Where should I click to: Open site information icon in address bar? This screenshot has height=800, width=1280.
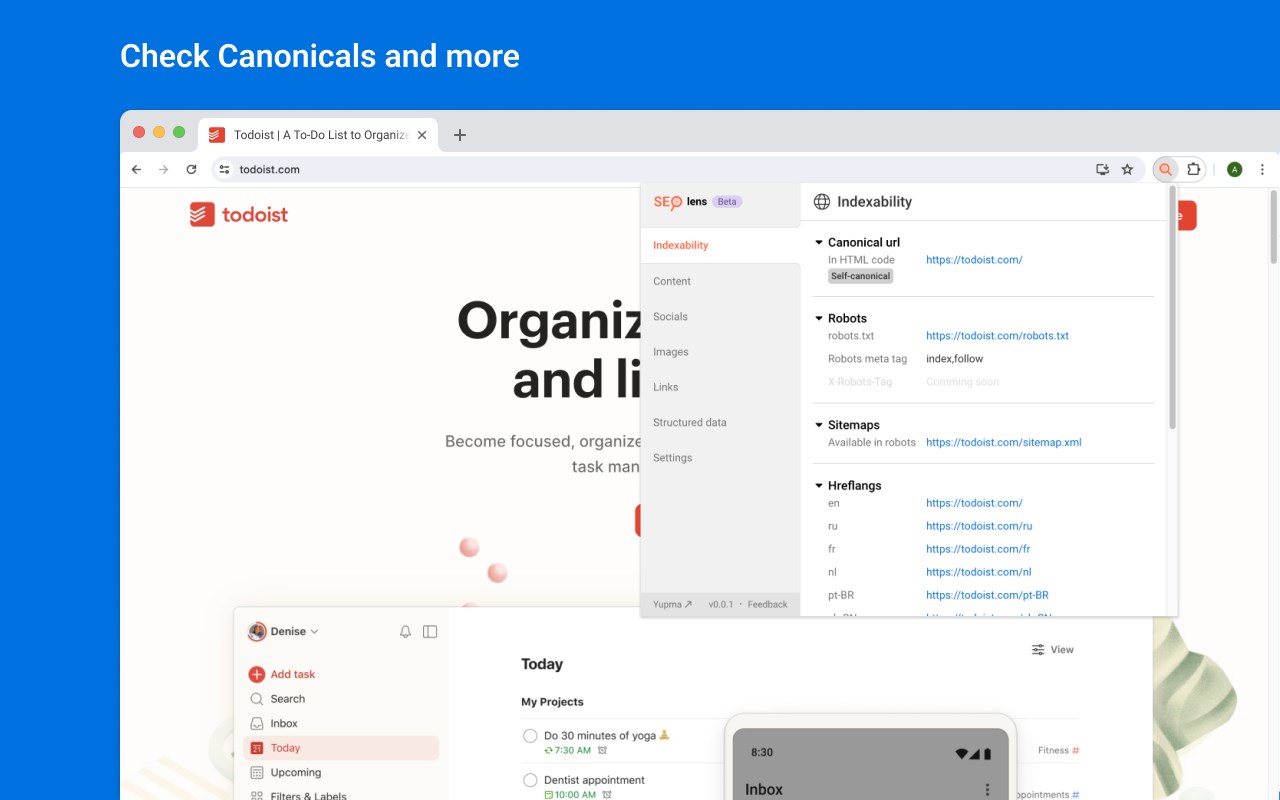point(224,170)
